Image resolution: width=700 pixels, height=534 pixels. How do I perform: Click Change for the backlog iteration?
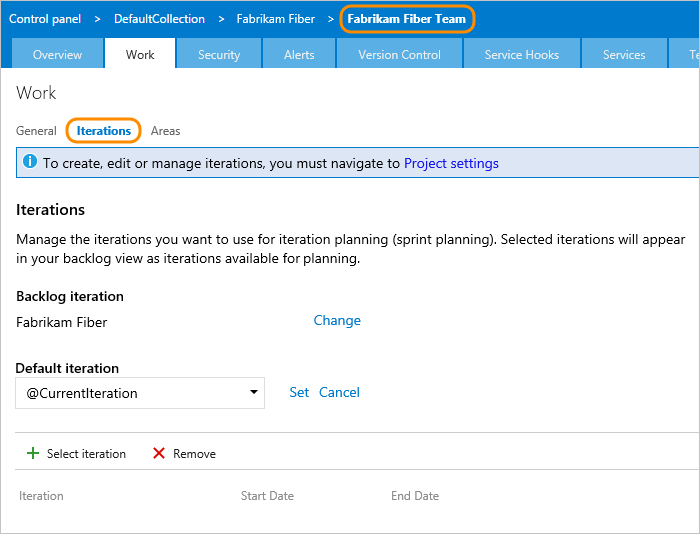click(337, 321)
